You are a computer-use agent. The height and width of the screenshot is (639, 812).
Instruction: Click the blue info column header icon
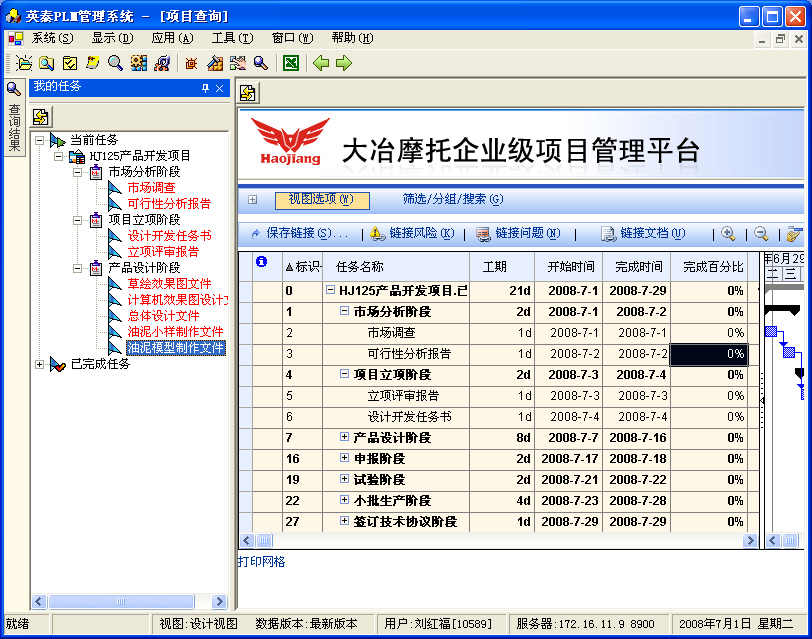tap(262, 262)
